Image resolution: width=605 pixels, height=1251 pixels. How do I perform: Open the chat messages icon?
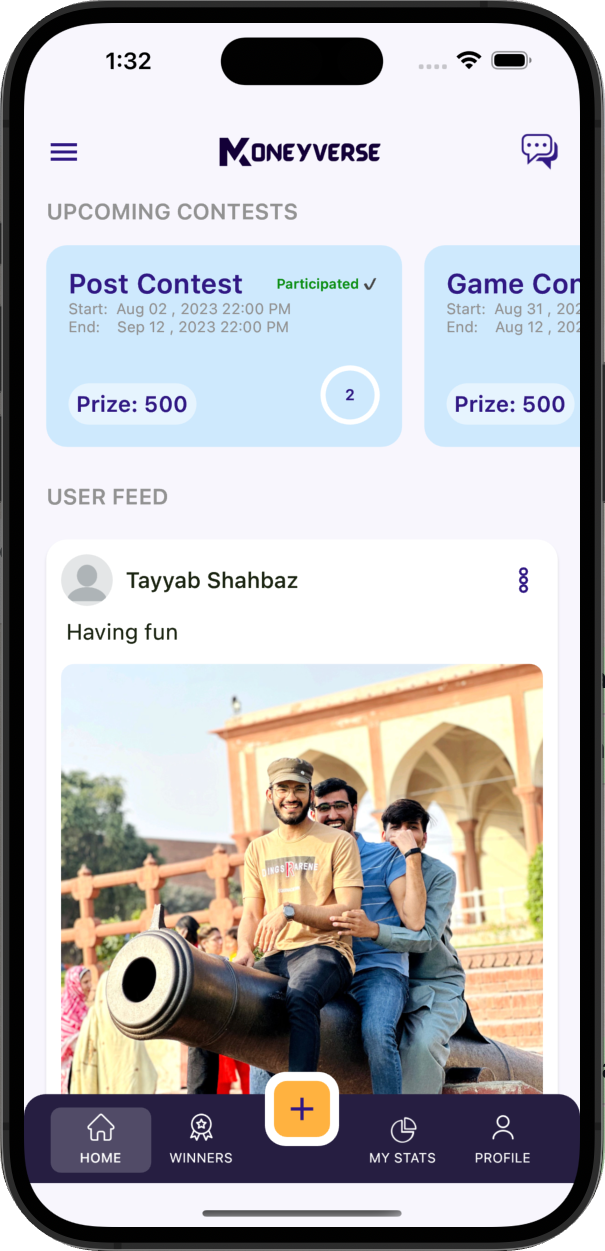coord(539,151)
